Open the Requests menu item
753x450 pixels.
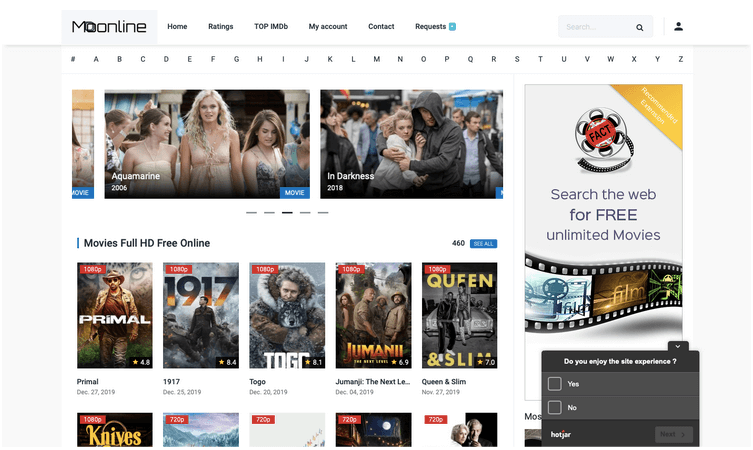pyautogui.click(x=430, y=26)
